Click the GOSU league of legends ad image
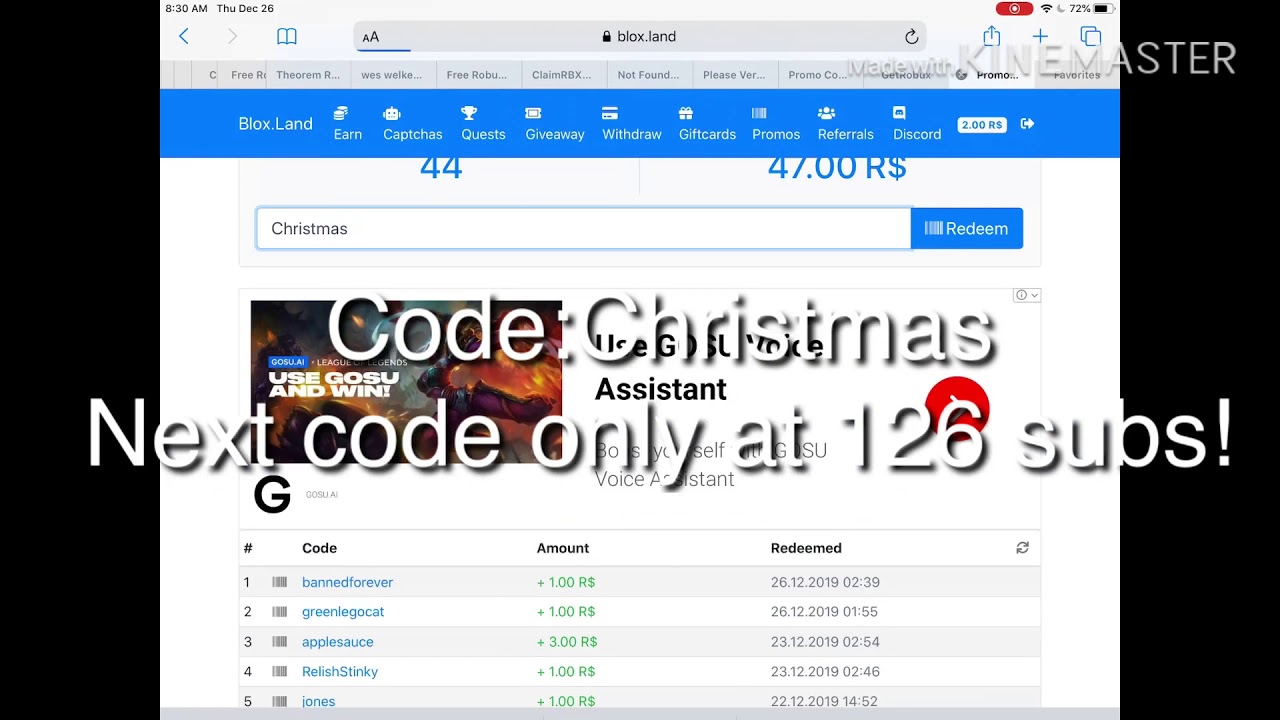Screen dimensions: 1280x720 (x=406, y=382)
